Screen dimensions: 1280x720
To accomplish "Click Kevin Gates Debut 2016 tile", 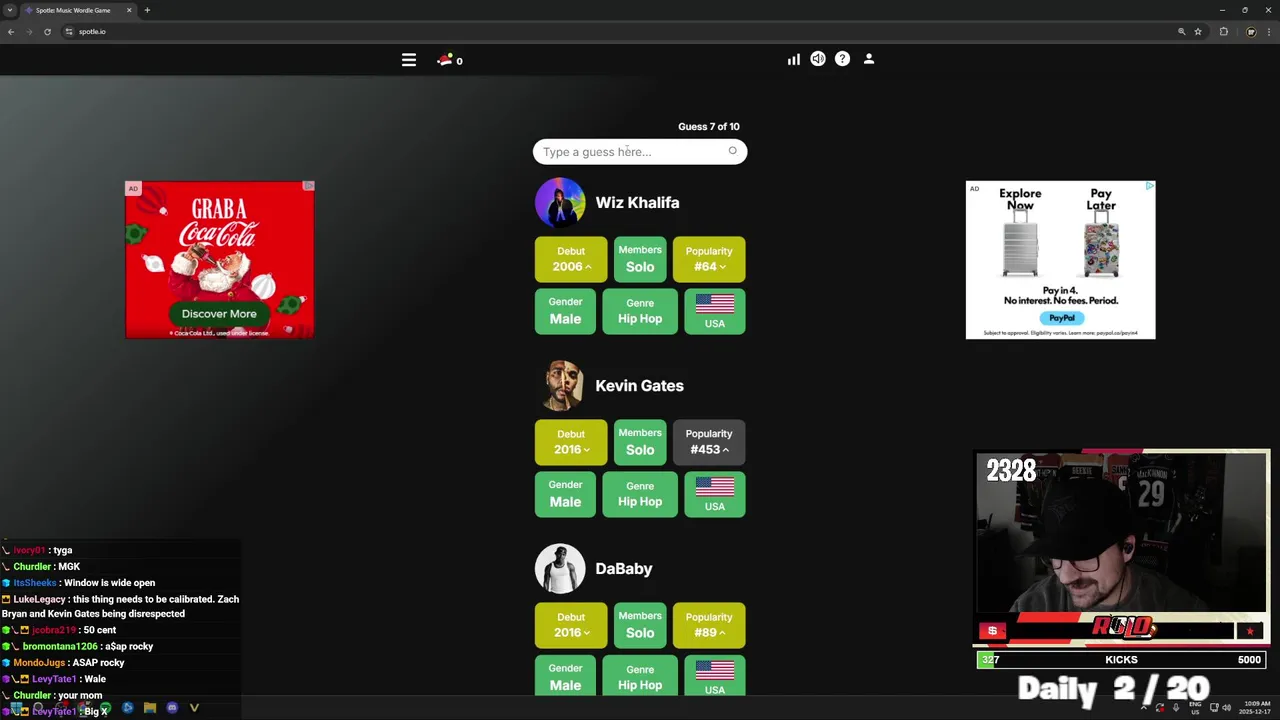I will (571, 443).
